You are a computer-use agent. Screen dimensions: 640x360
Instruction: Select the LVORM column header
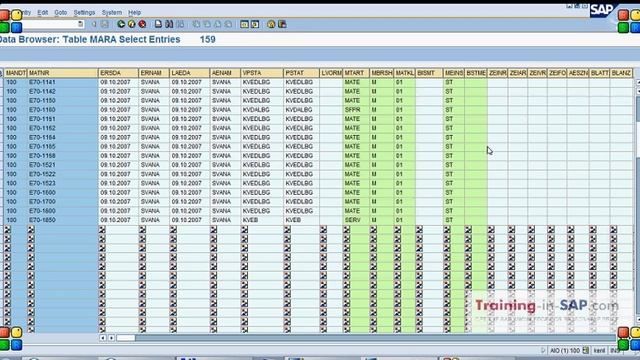pyautogui.click(x=331, y=73)
